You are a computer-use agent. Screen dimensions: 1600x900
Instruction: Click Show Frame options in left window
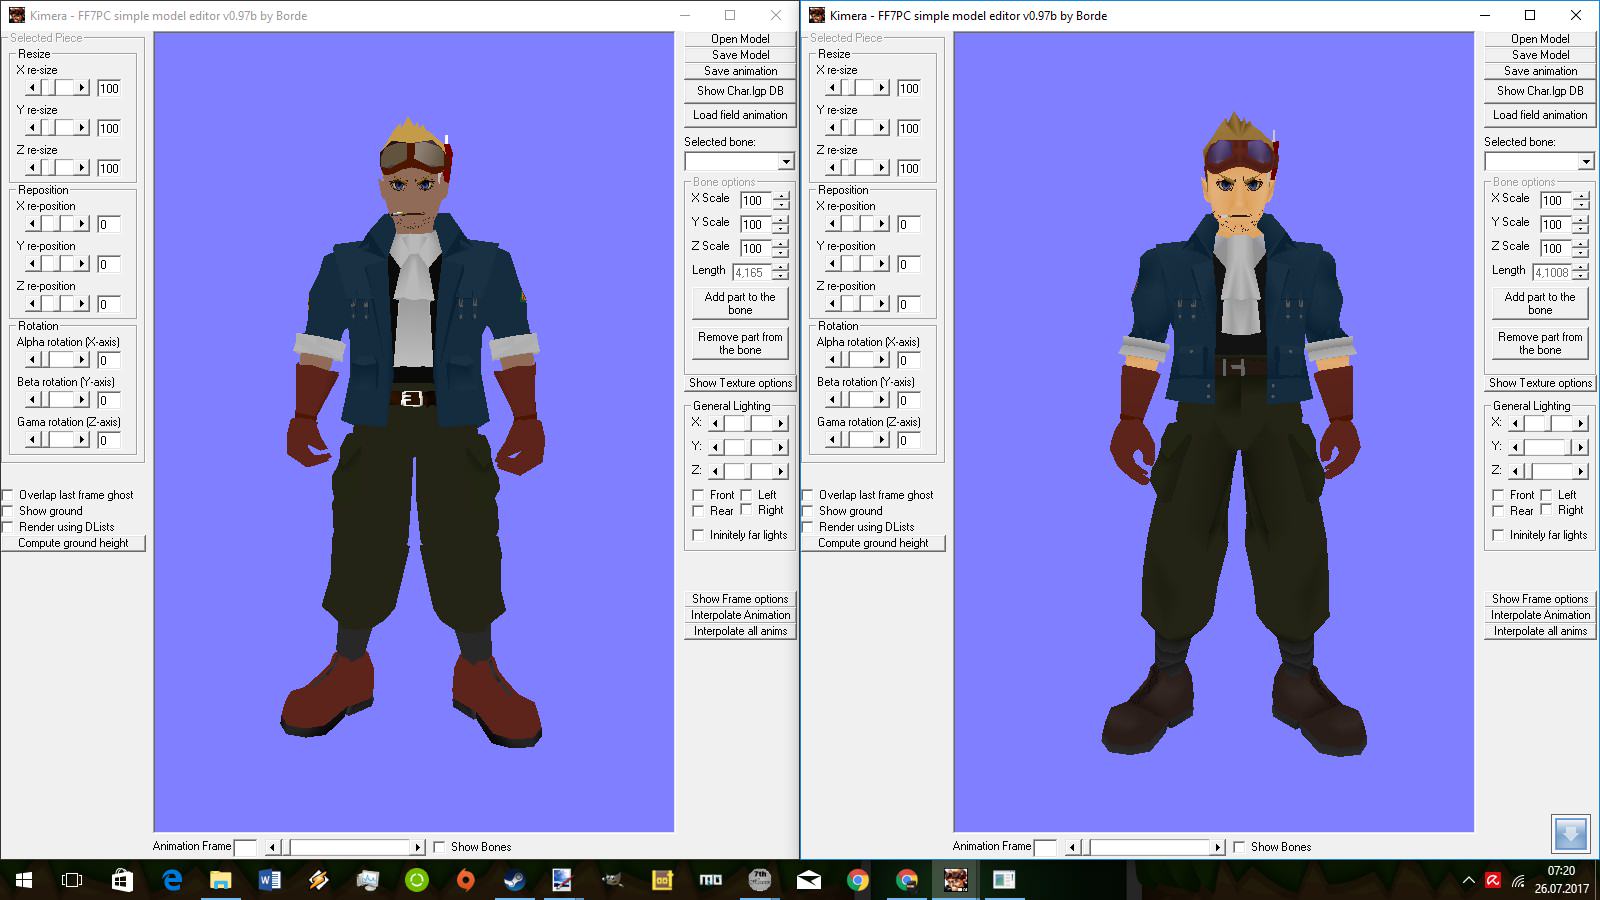coord(740,599)
